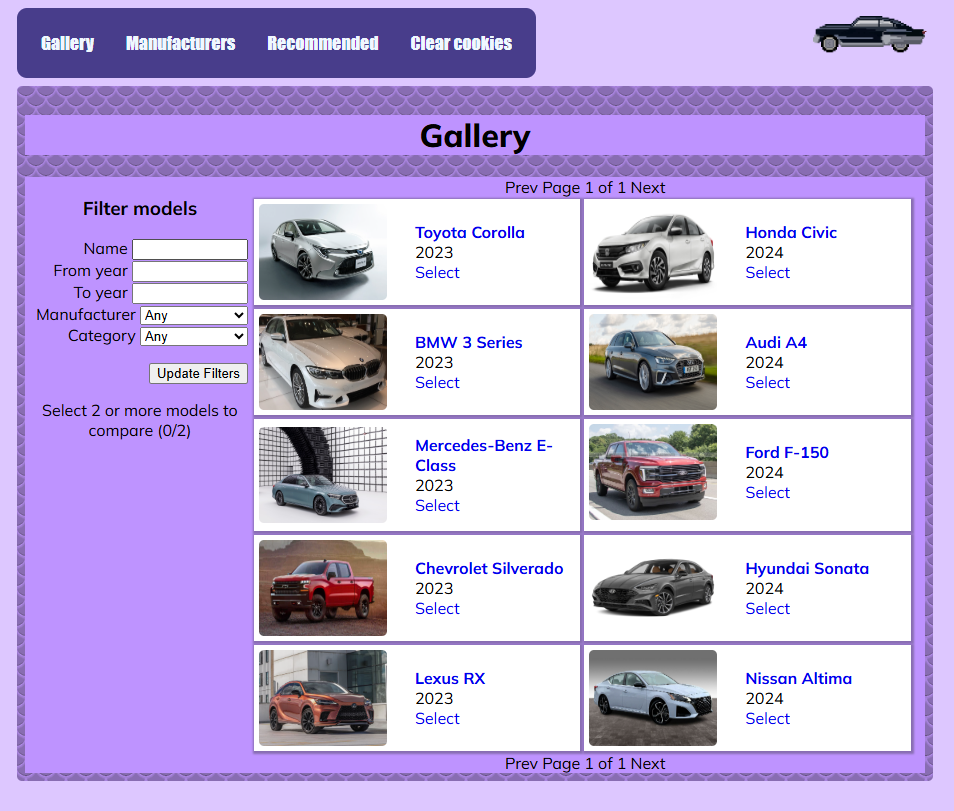Image resolution: width=954 pixels, height=811 pixels.
Task: Click Clear cookies in the navigation bar
Action: click(461, 43)
